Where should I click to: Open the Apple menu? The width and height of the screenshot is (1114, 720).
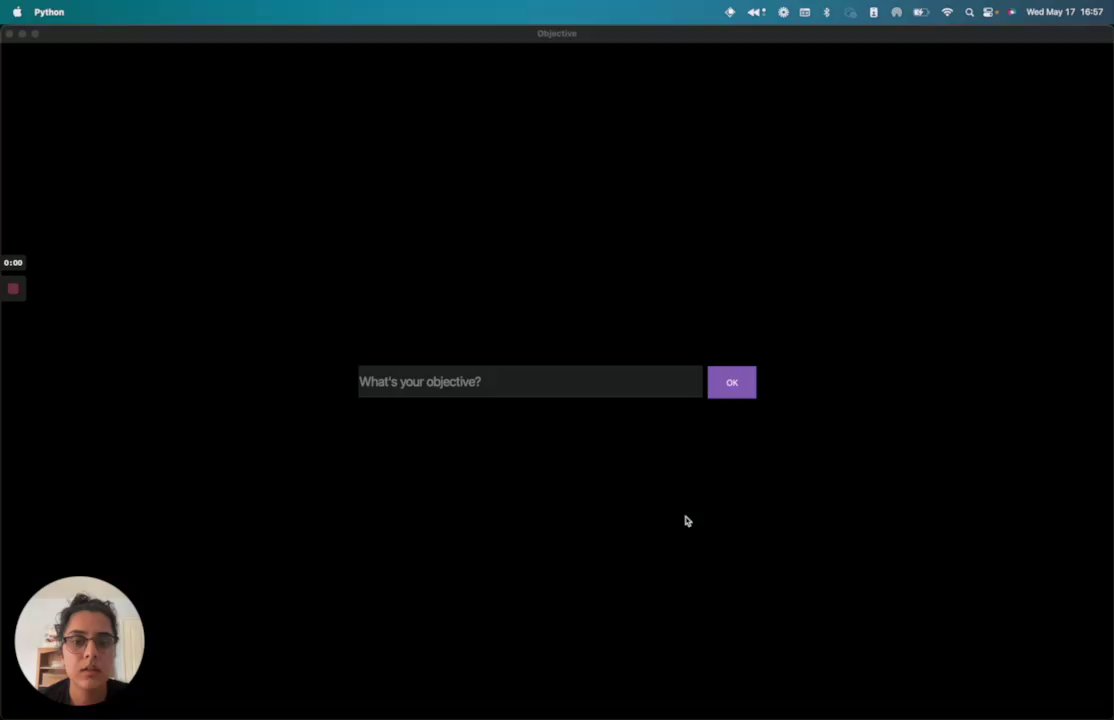(17, 12)
